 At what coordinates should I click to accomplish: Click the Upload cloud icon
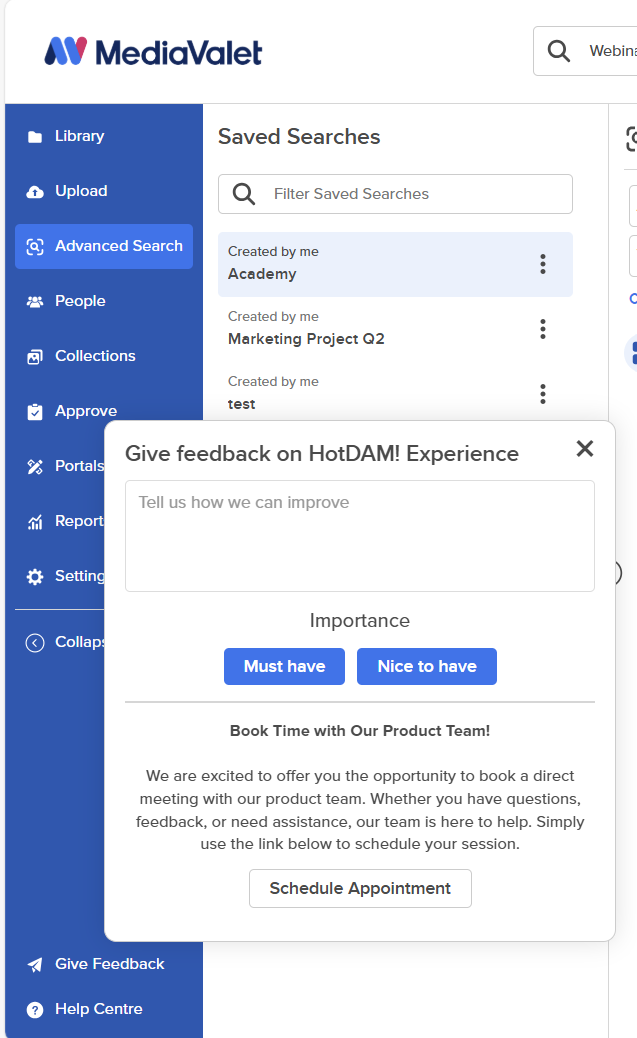click(x=34, y=191)
